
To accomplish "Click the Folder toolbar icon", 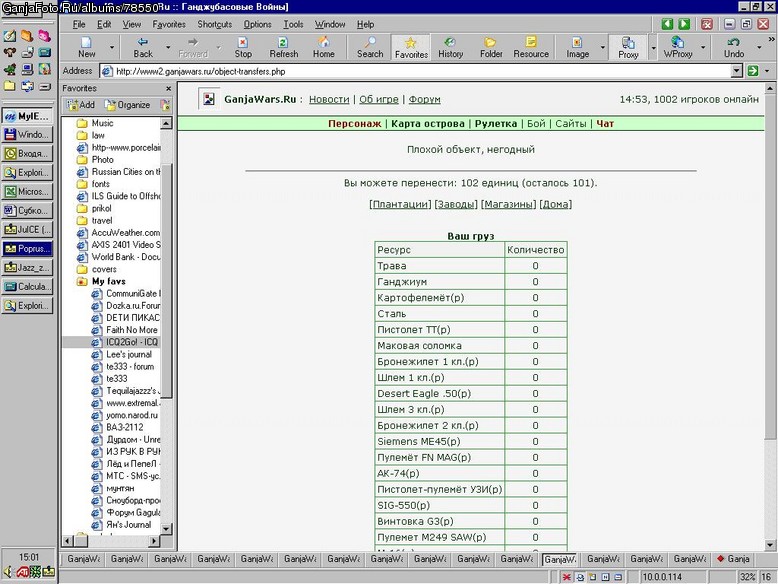I will 491,48.
